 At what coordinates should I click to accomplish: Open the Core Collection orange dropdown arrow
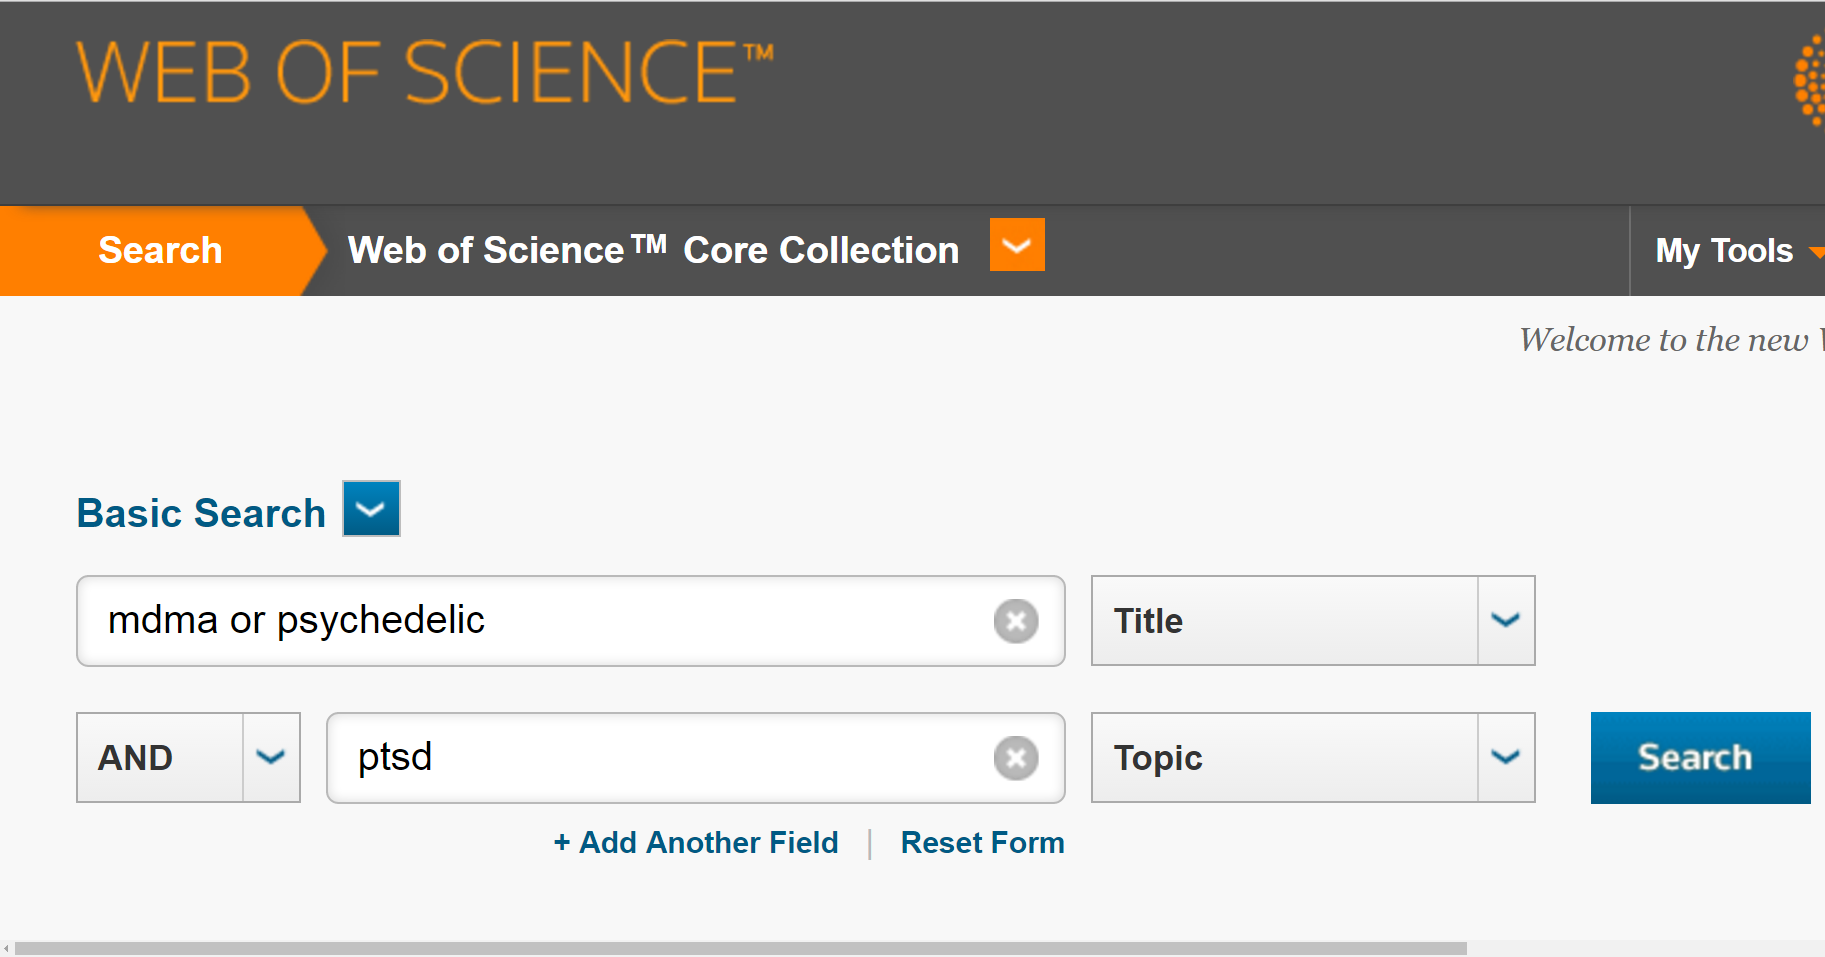pyautogui.click(x=1017, y=245)
